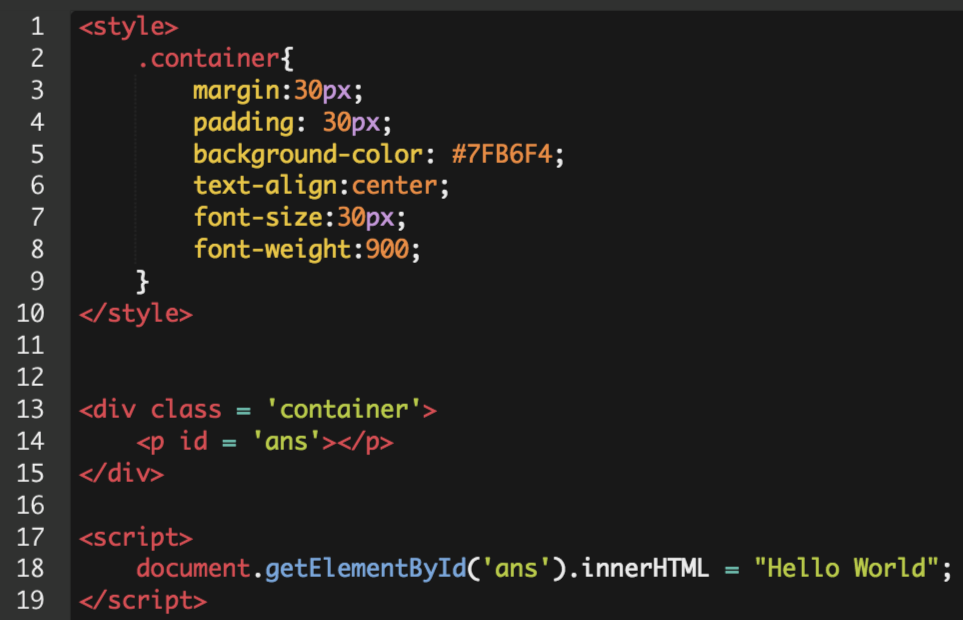Click line number 18 in the gutter
The height and width of the screenshot is (620, 963).
click(31, 568)
